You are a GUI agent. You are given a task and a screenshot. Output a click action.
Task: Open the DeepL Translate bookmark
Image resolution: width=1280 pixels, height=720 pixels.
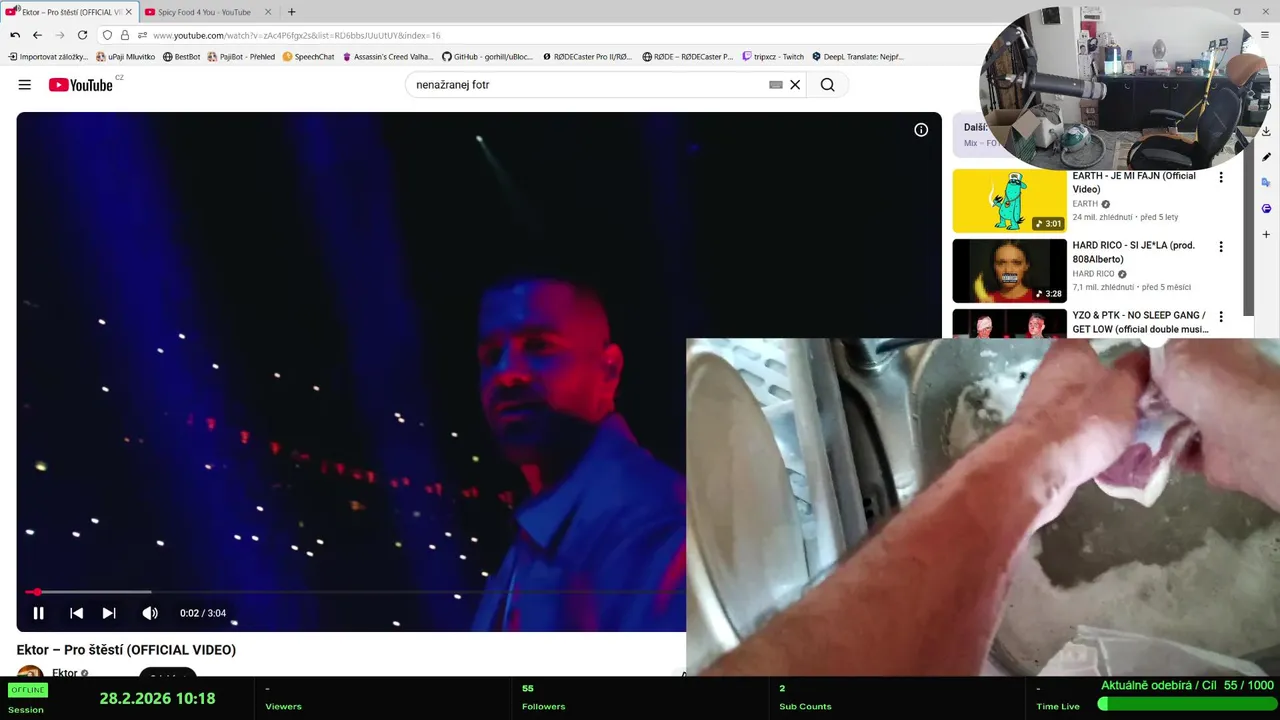[858, 57]
